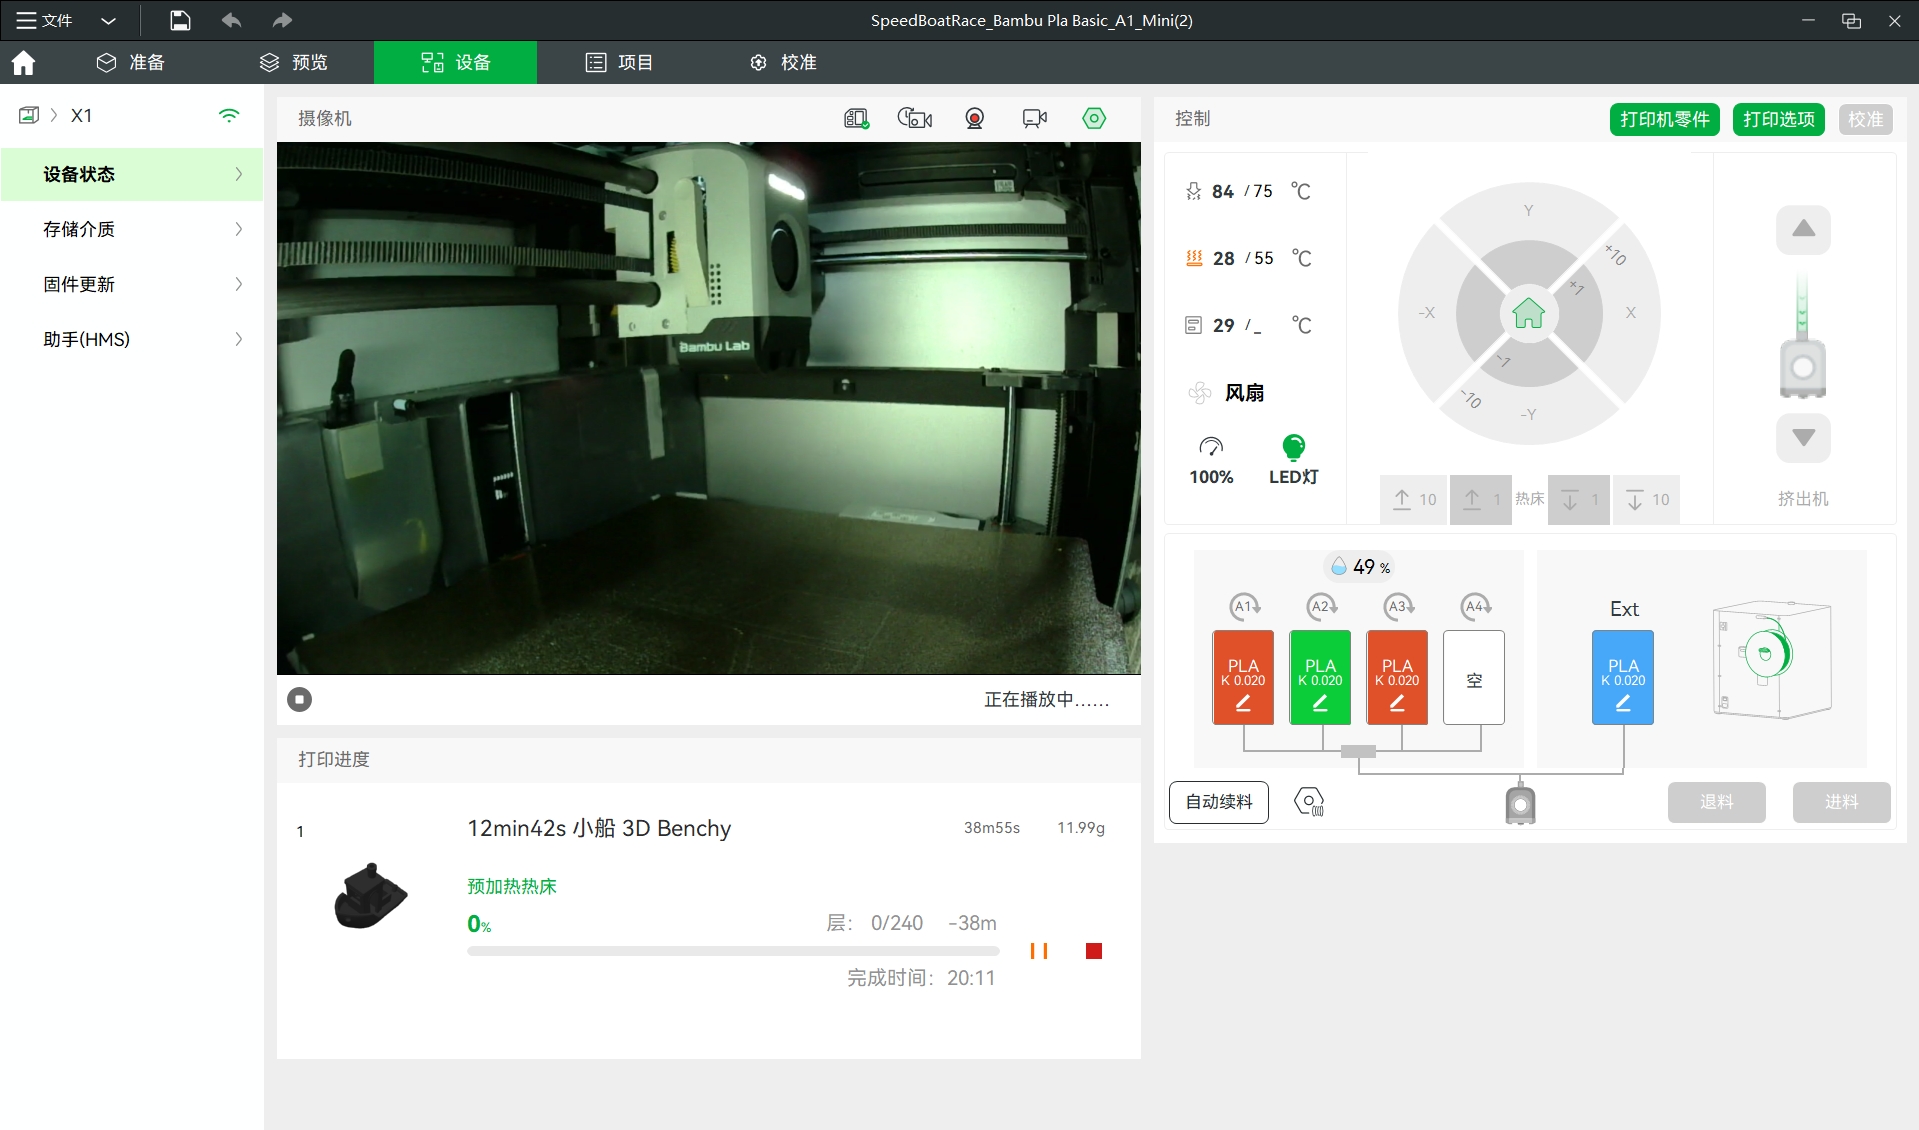Lower the heatbed by 10
1919x1130 pixels.
click(x=1647, y=499)
